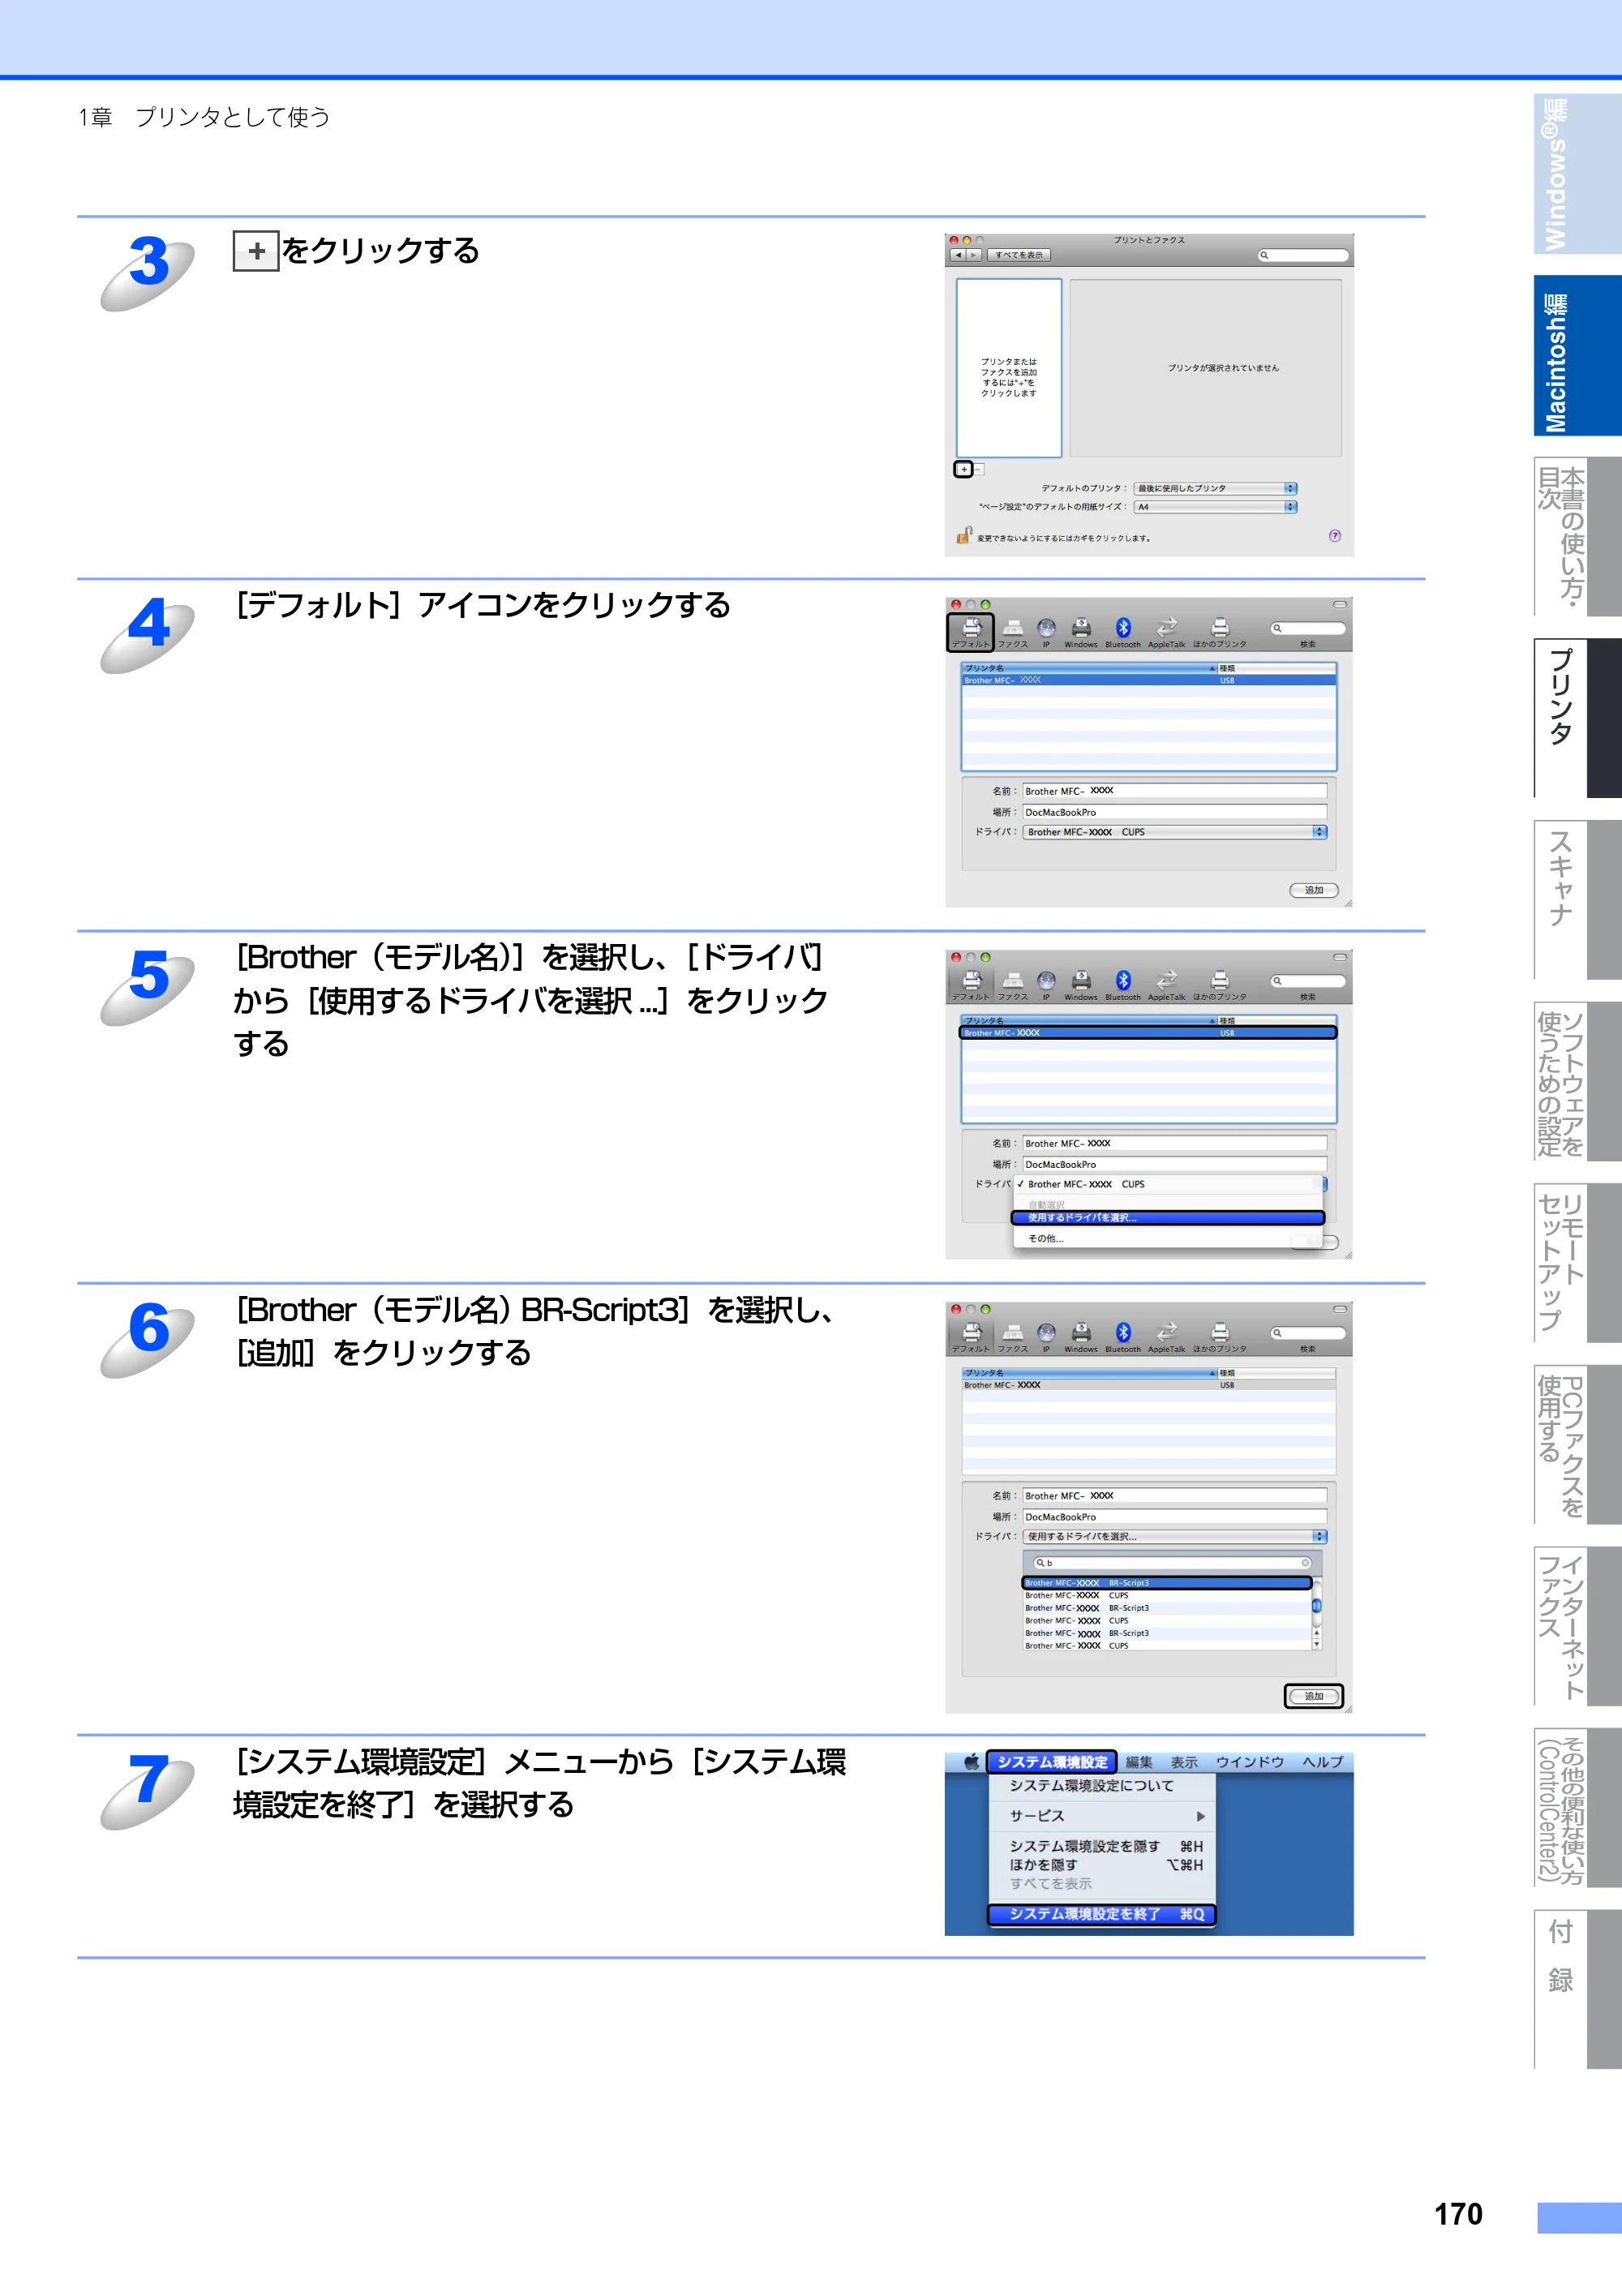Jump to the Windows編 side tab
The height and width of the screenshot is (2296, 1622).
[x=1577, y=174]
